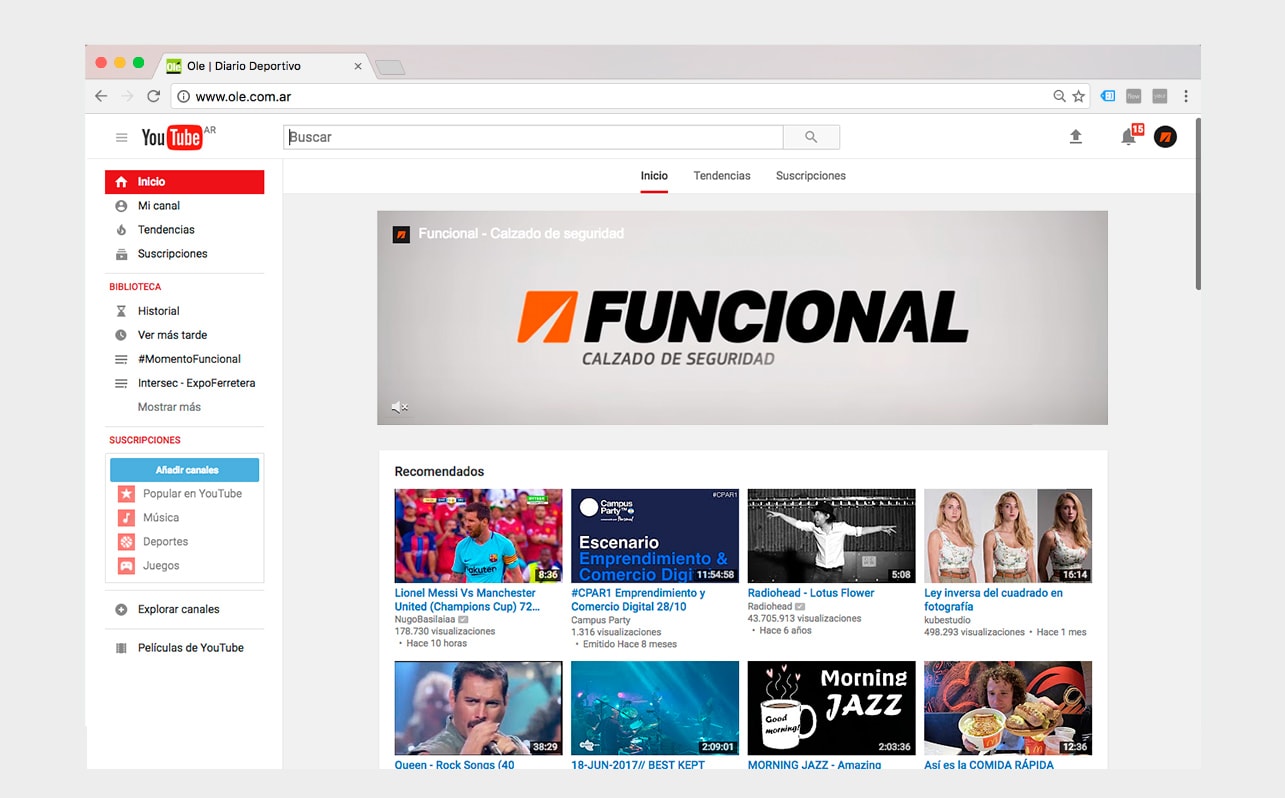Reload the page in the browser
This screenshot has height=798, width=1285.
[x=153, y=96]
